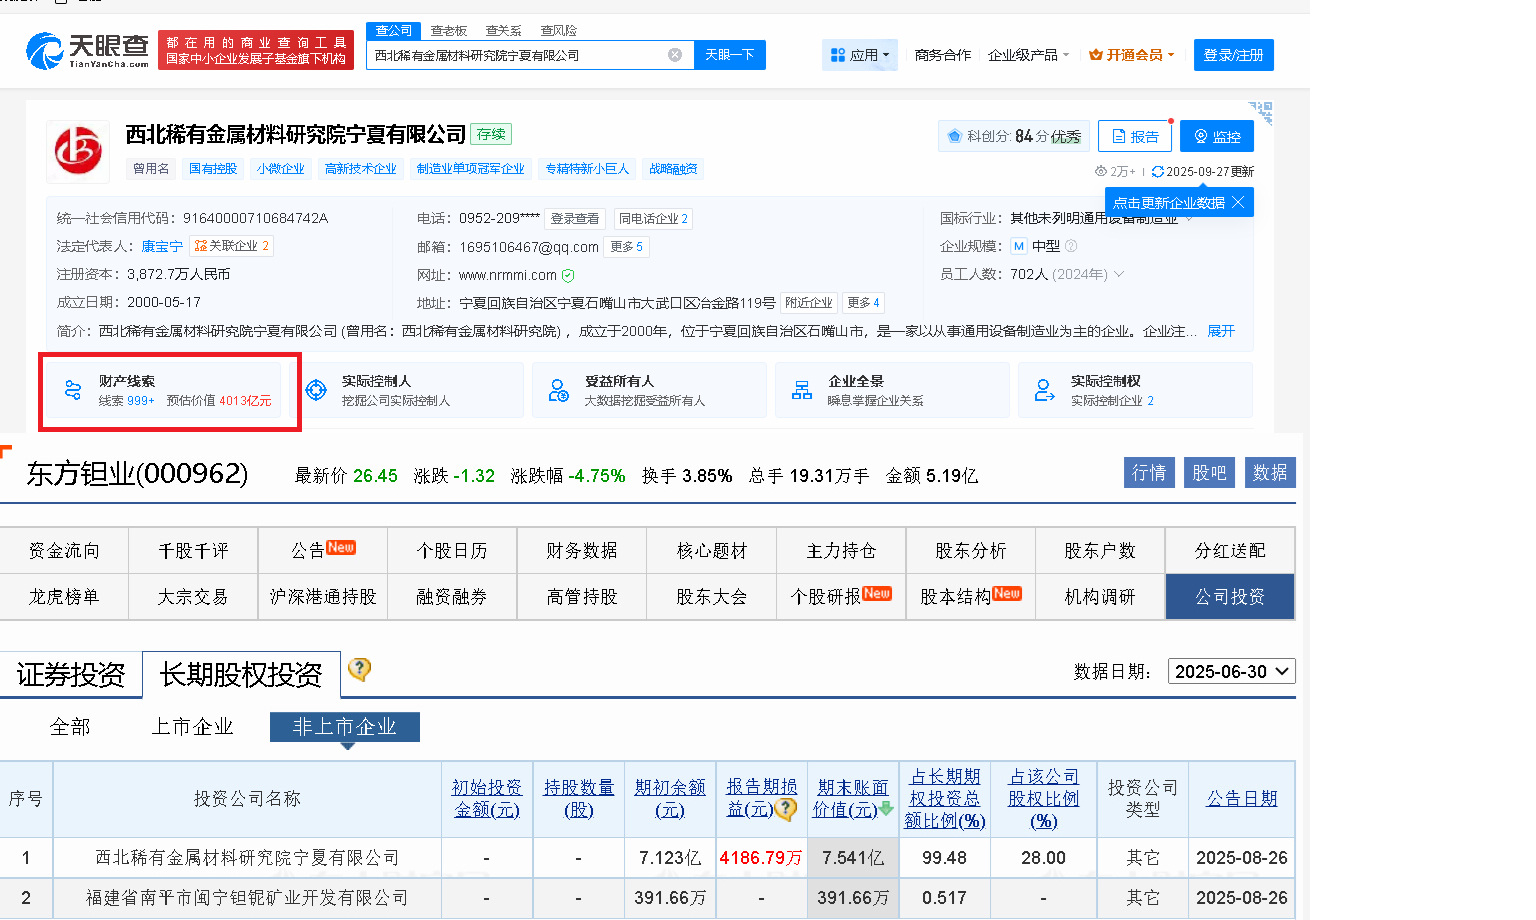
Task: Open the 个股研报 menu item
Action: (841, 597)
